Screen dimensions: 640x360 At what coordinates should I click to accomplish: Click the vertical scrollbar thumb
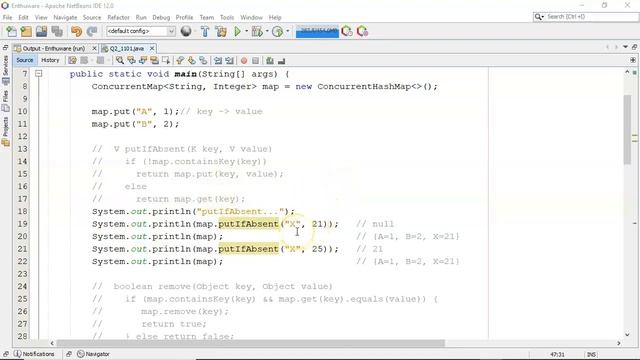click(x=627, y=129)
